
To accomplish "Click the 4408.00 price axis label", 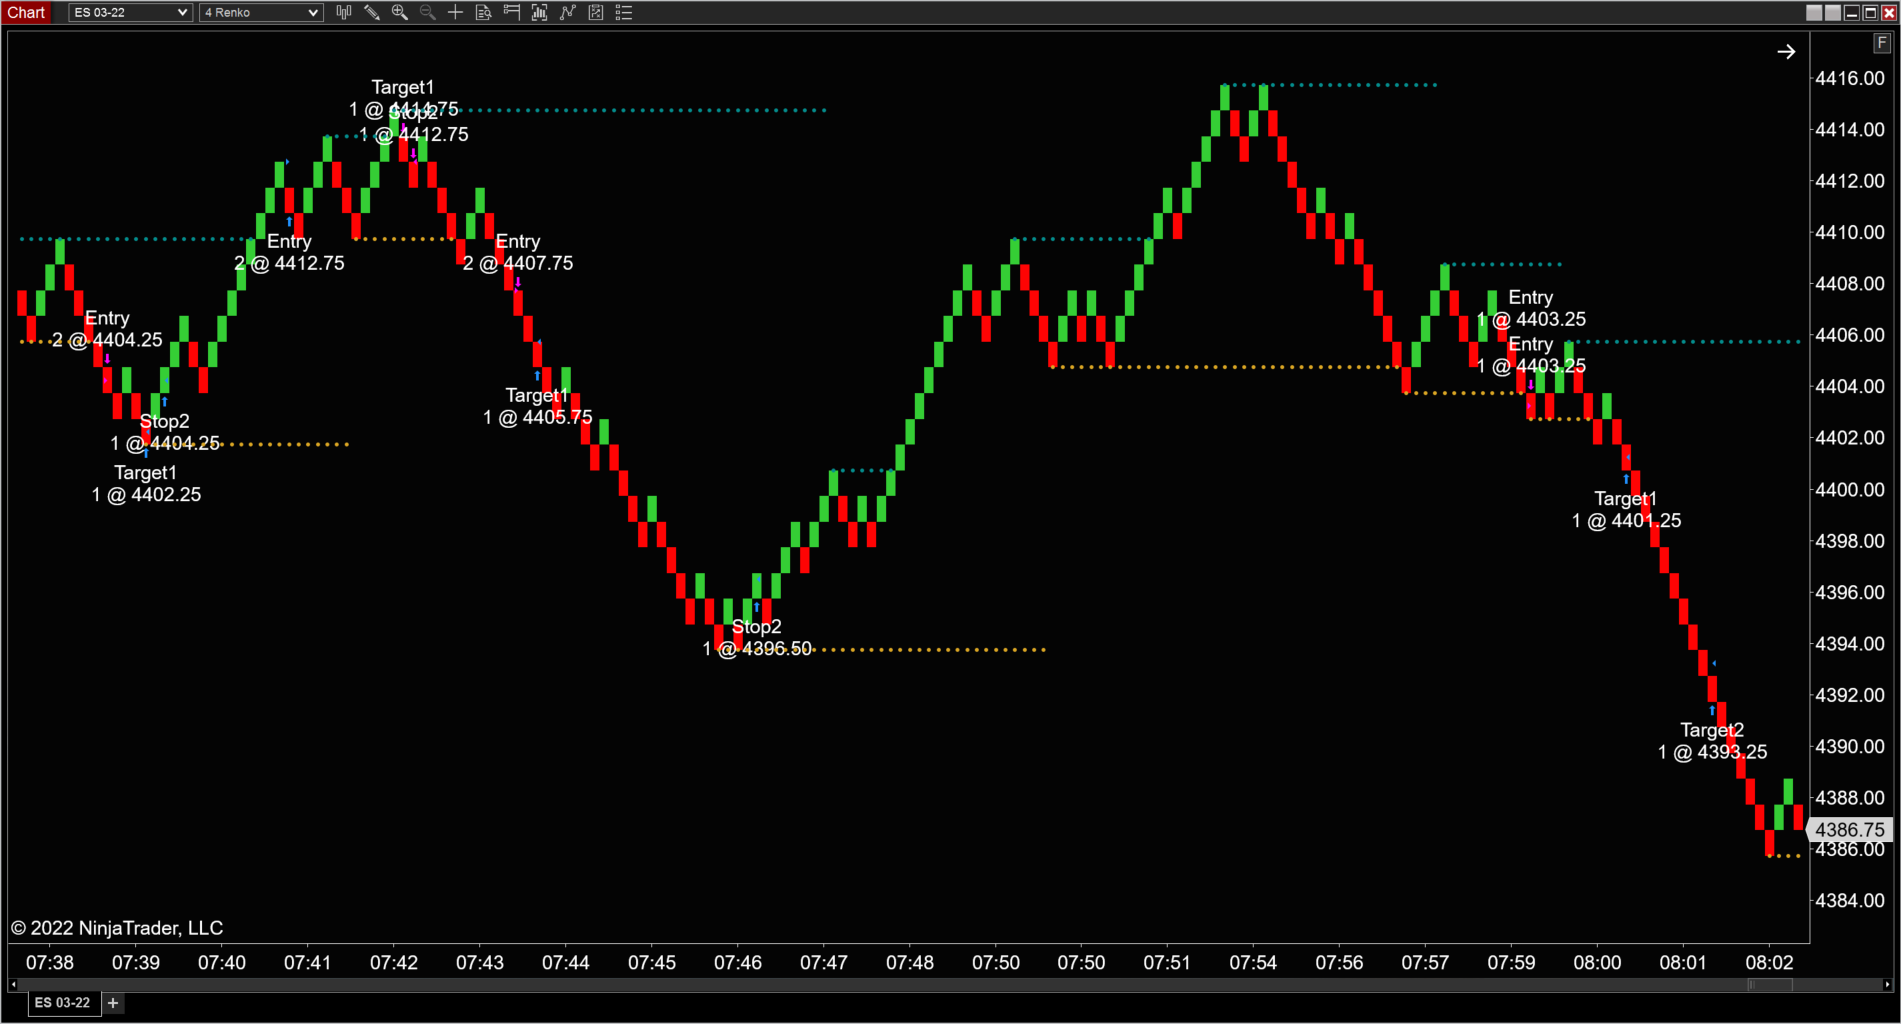I will pyautogui.click(x=1850, y=284).
